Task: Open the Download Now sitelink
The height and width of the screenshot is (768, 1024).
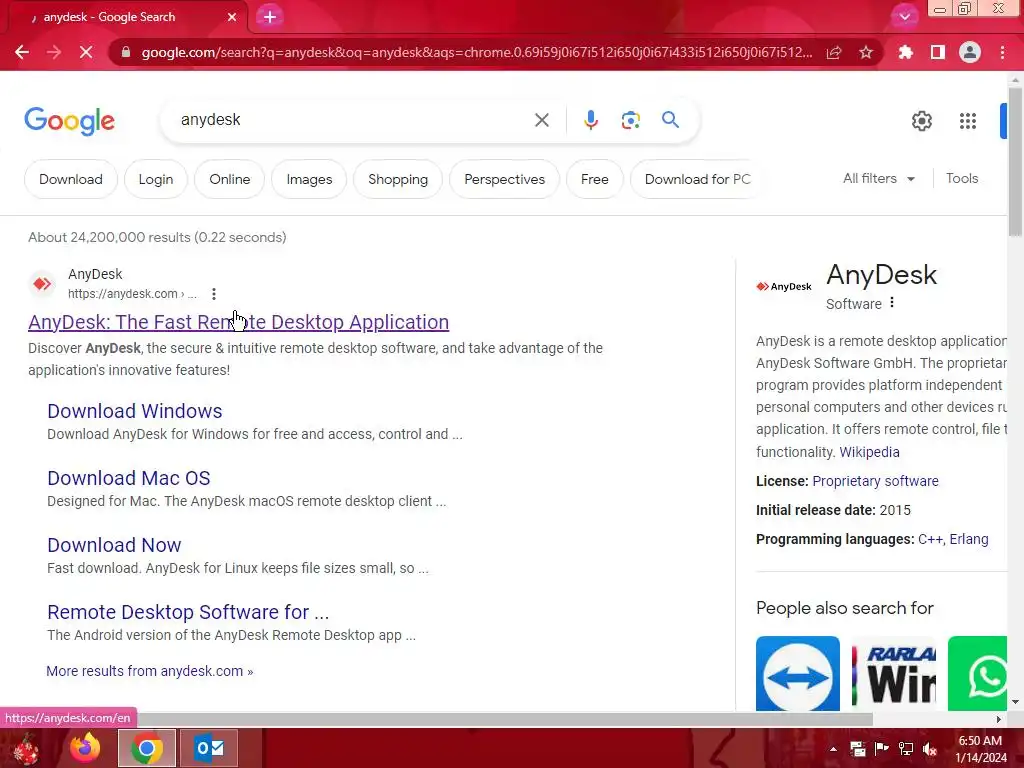Action: 114,545
